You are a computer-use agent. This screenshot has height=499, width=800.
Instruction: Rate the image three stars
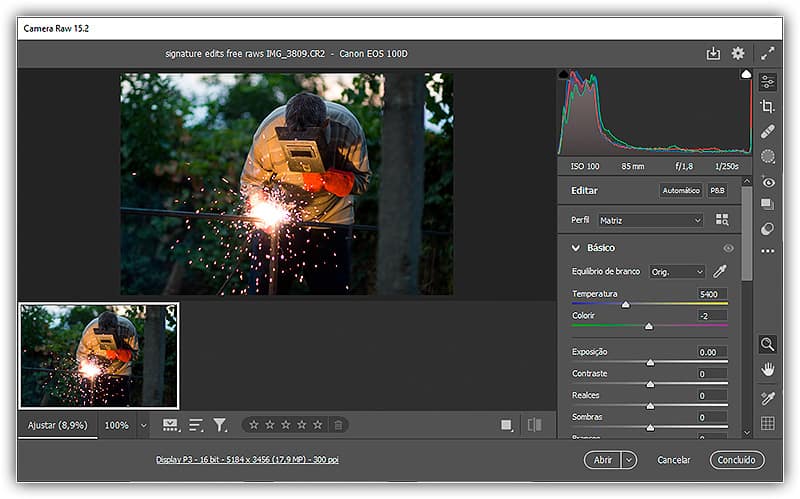click(x=286, y=425)
